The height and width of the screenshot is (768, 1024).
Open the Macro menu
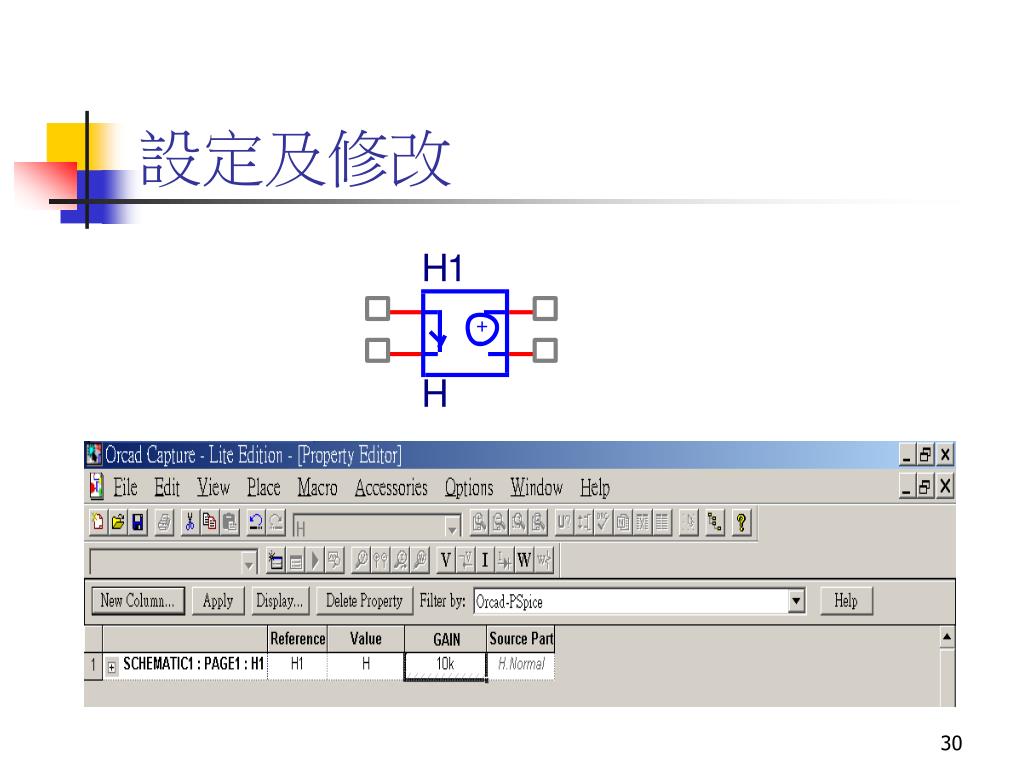(317, 488)
